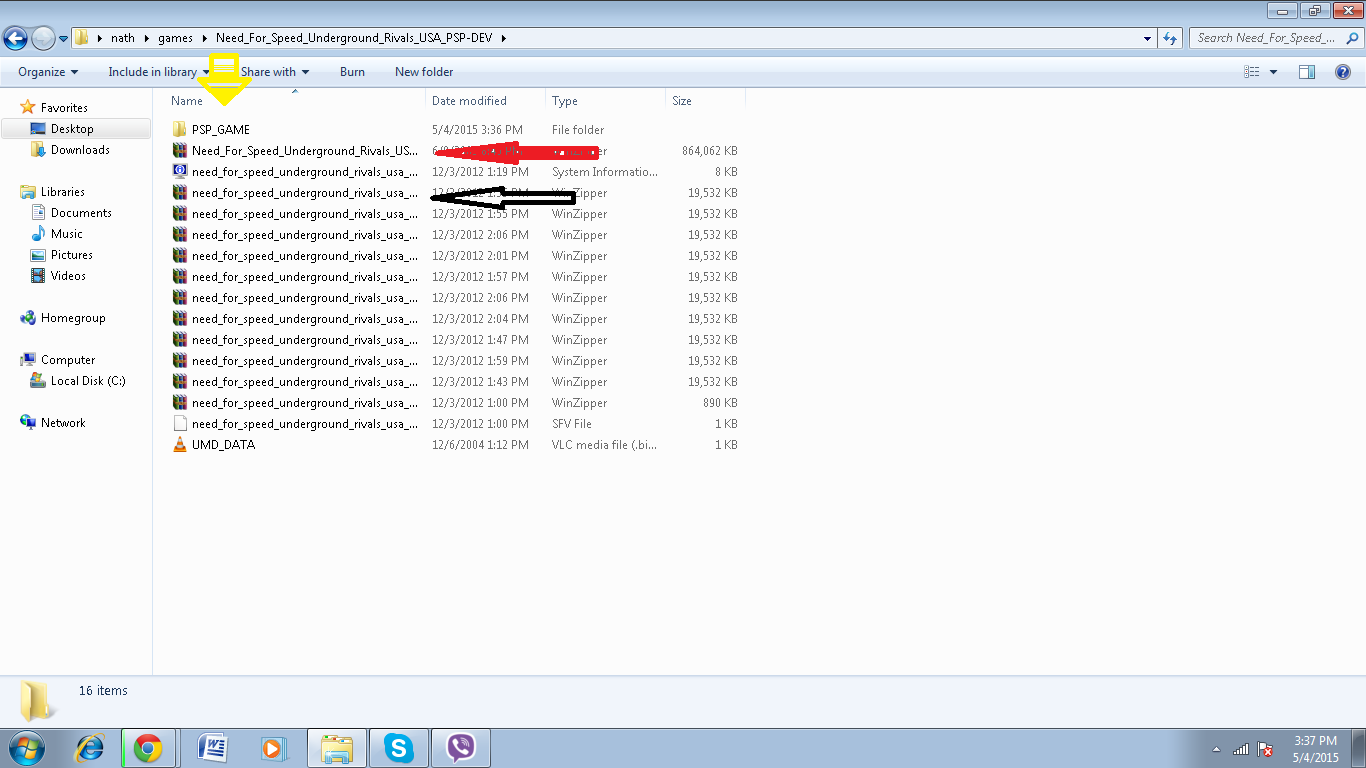This screenshot has height=768, width=1366.
Task: Click the System Information file icon
Action: pyautogui.click(x=180, y=172)
